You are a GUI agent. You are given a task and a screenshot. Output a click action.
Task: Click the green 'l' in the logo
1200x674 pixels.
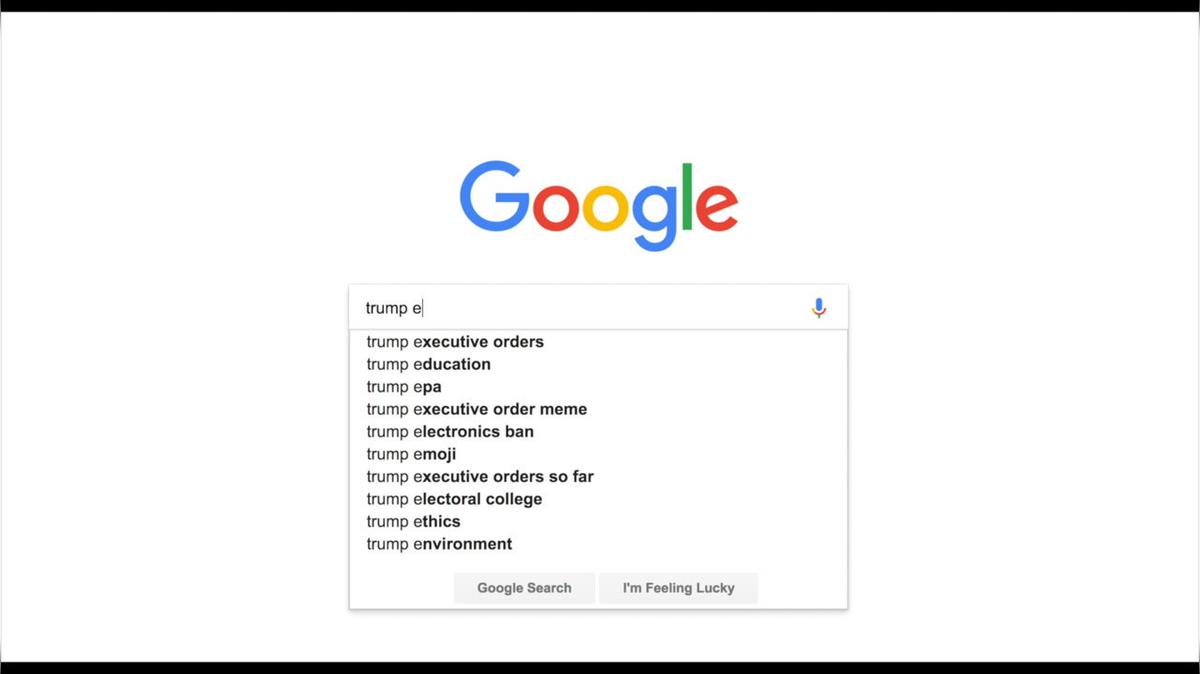click(687, 196)
